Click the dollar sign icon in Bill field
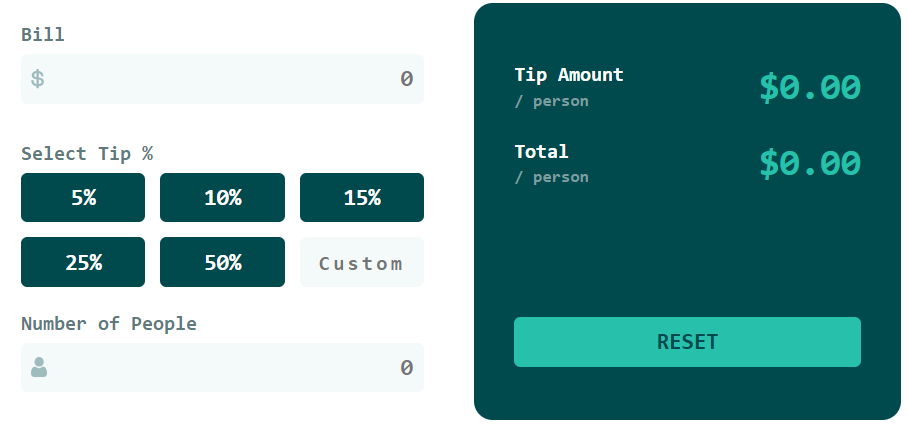This screenshot has height=440, width=908. pos(37,79)
